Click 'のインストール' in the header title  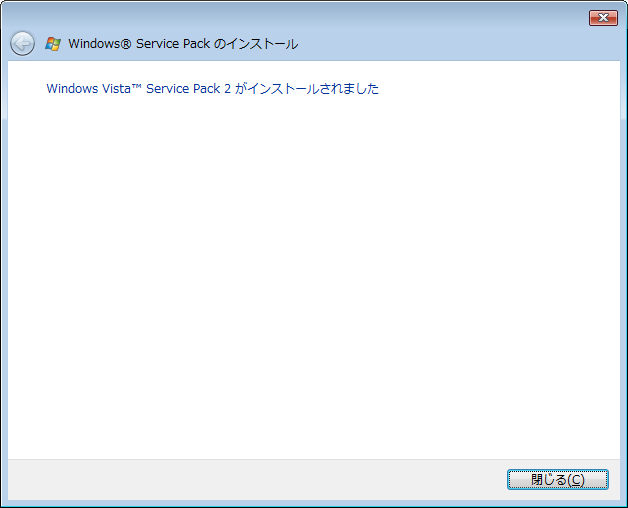pos(256,44)
